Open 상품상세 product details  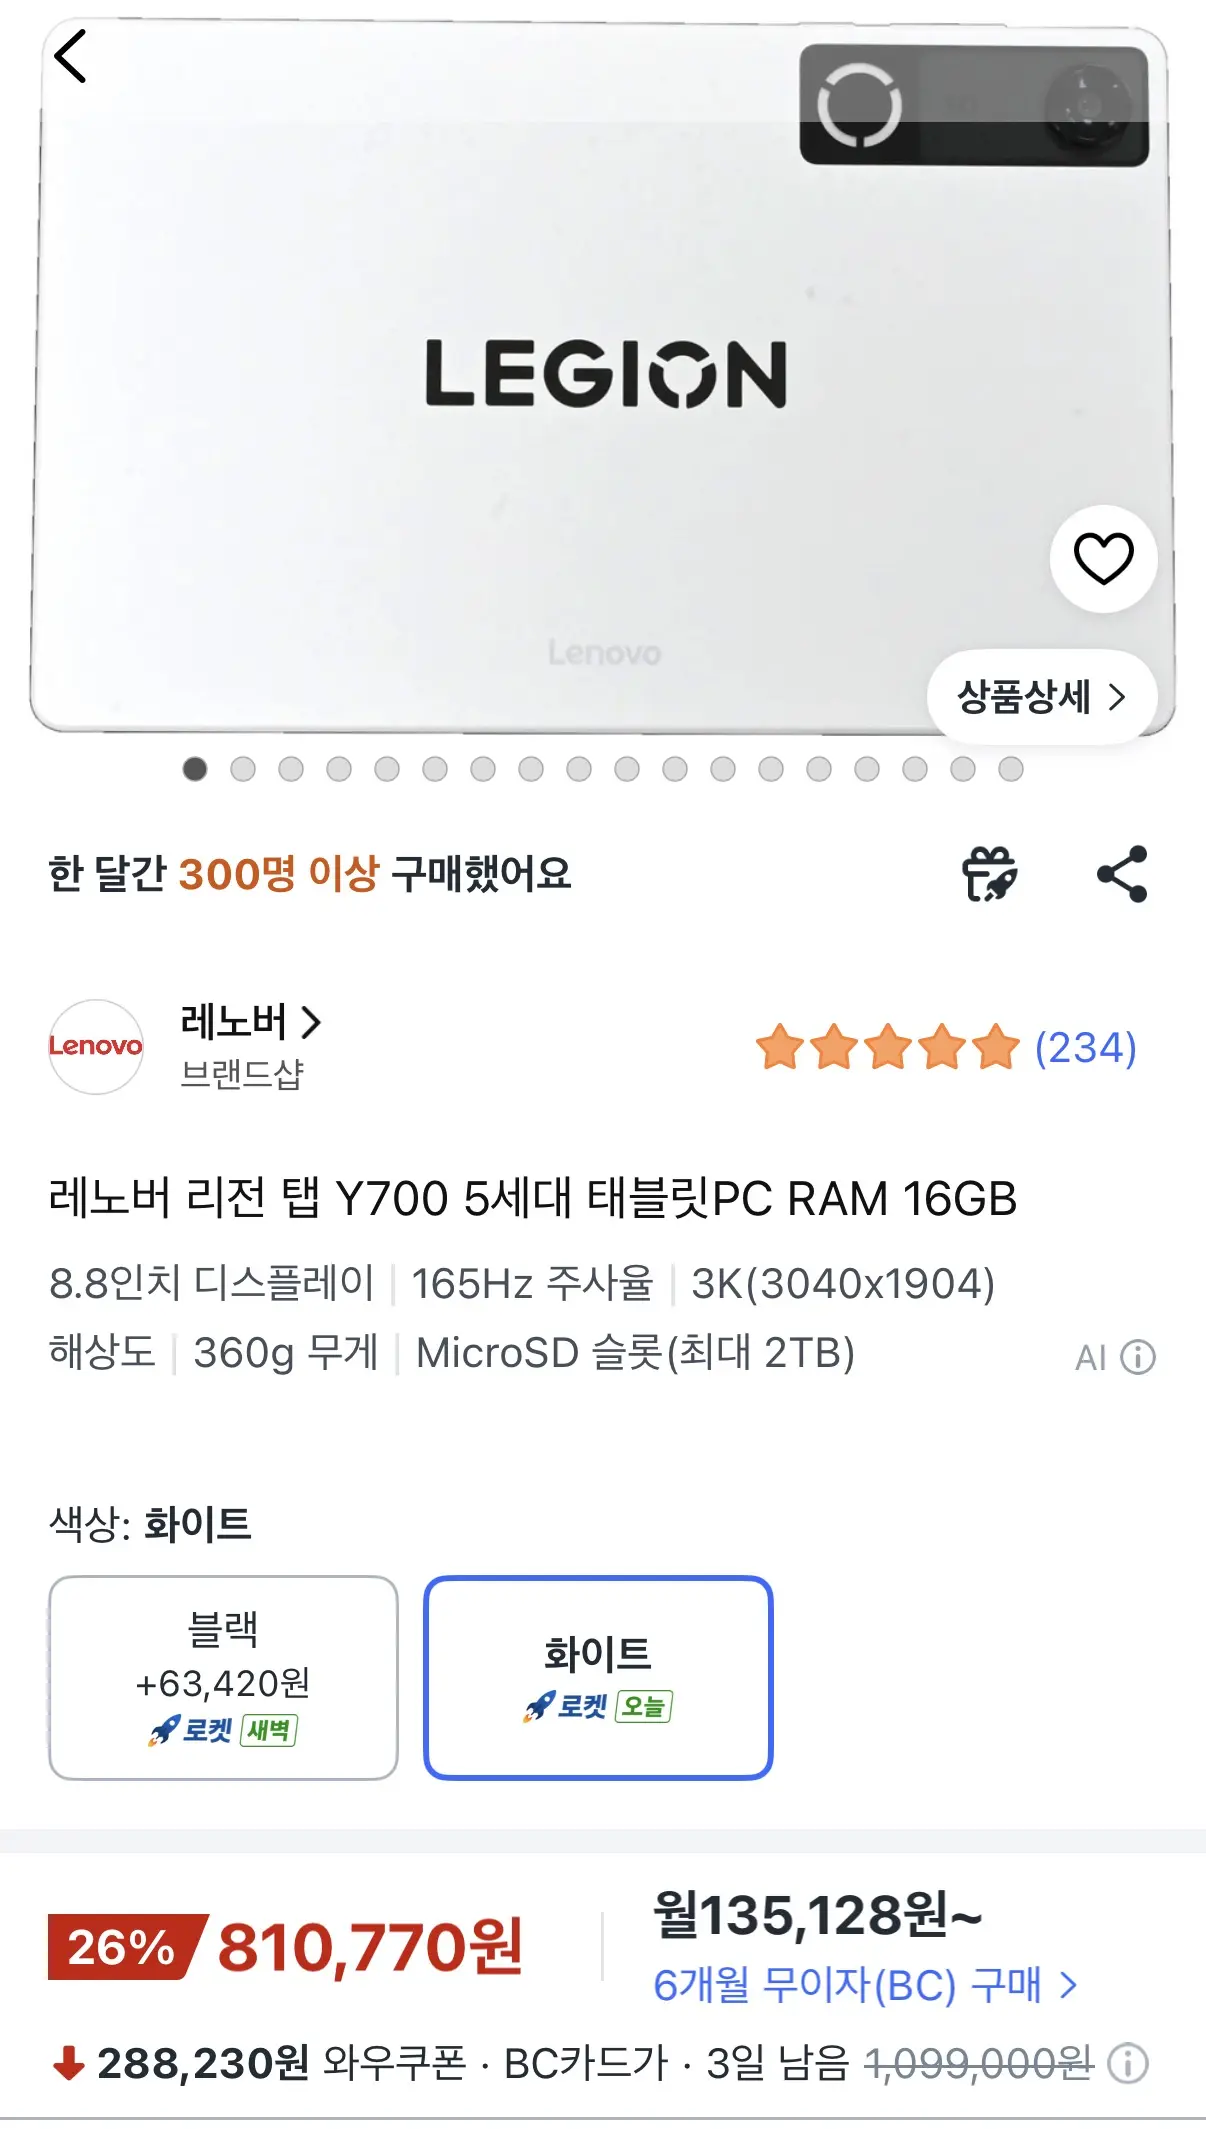[1041, 696]
